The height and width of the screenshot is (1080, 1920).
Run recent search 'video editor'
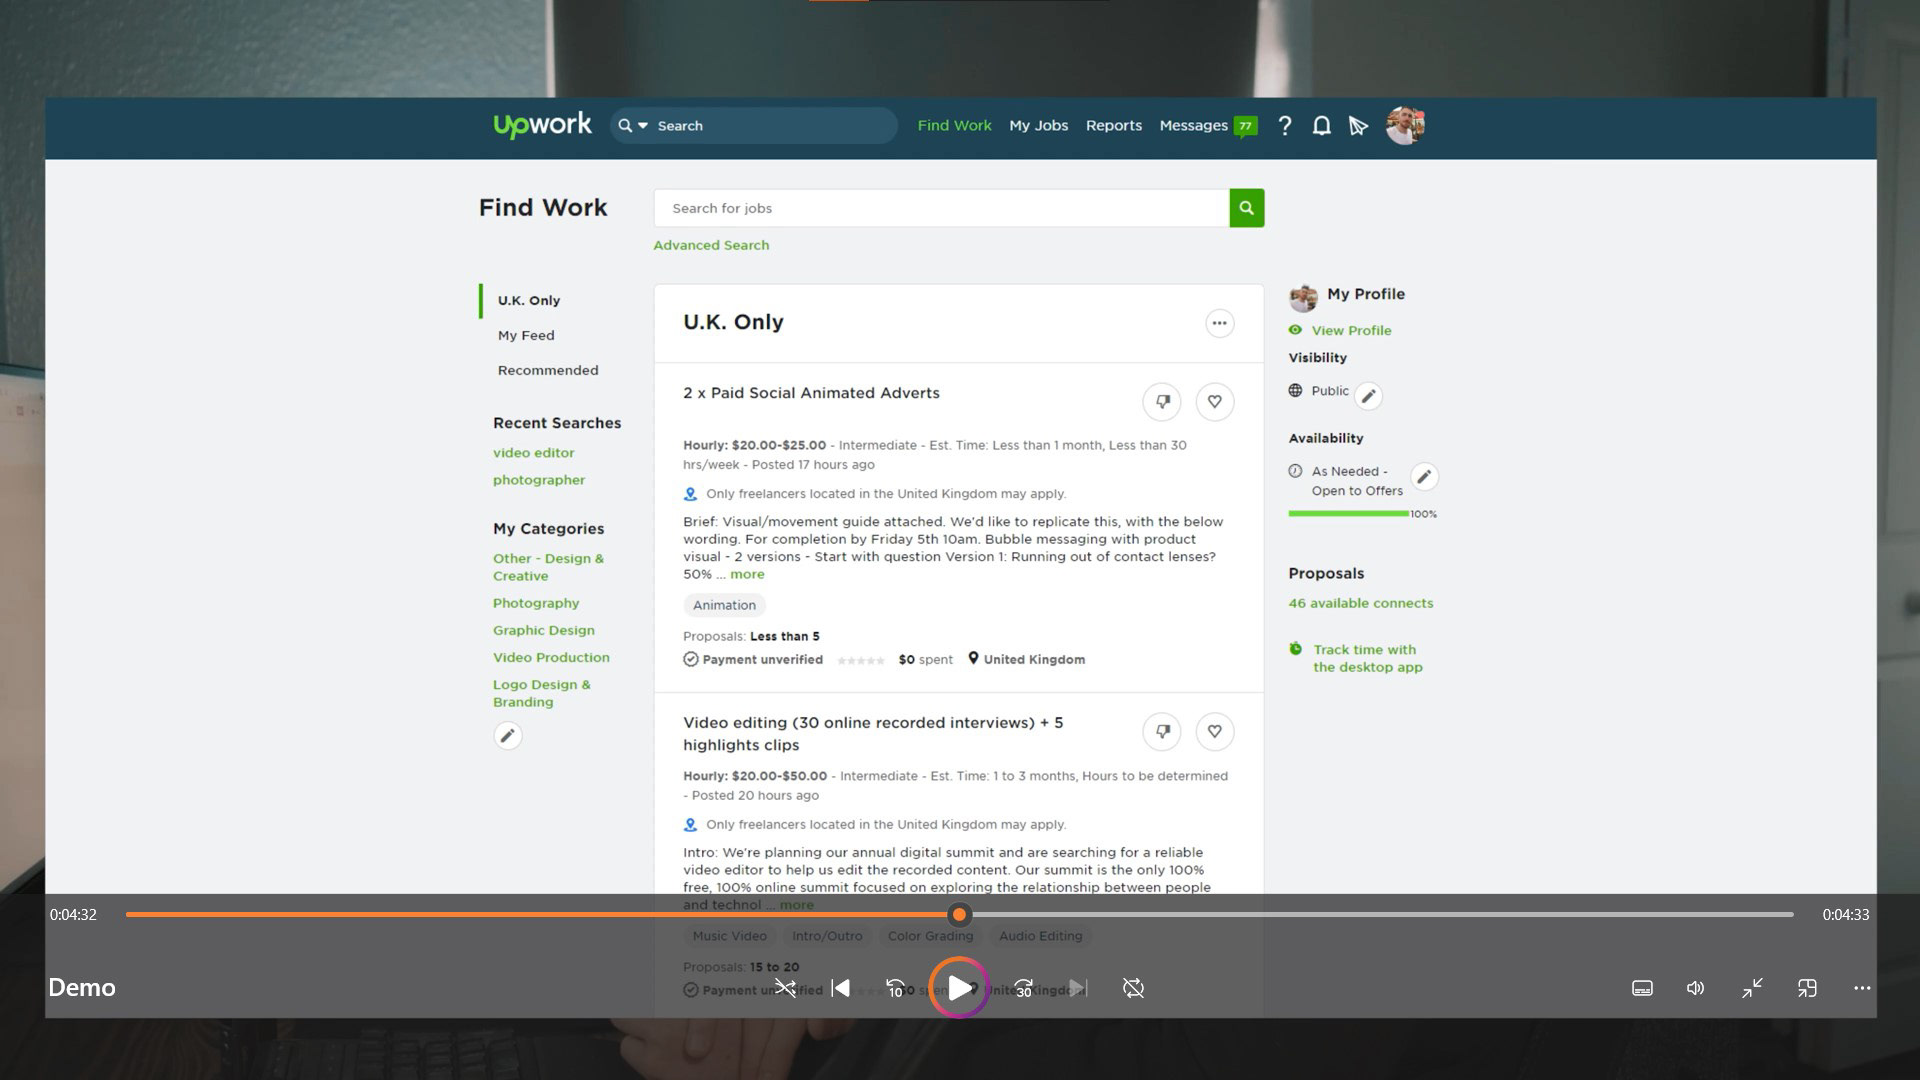pyautogui.click(x=533, y=453)
